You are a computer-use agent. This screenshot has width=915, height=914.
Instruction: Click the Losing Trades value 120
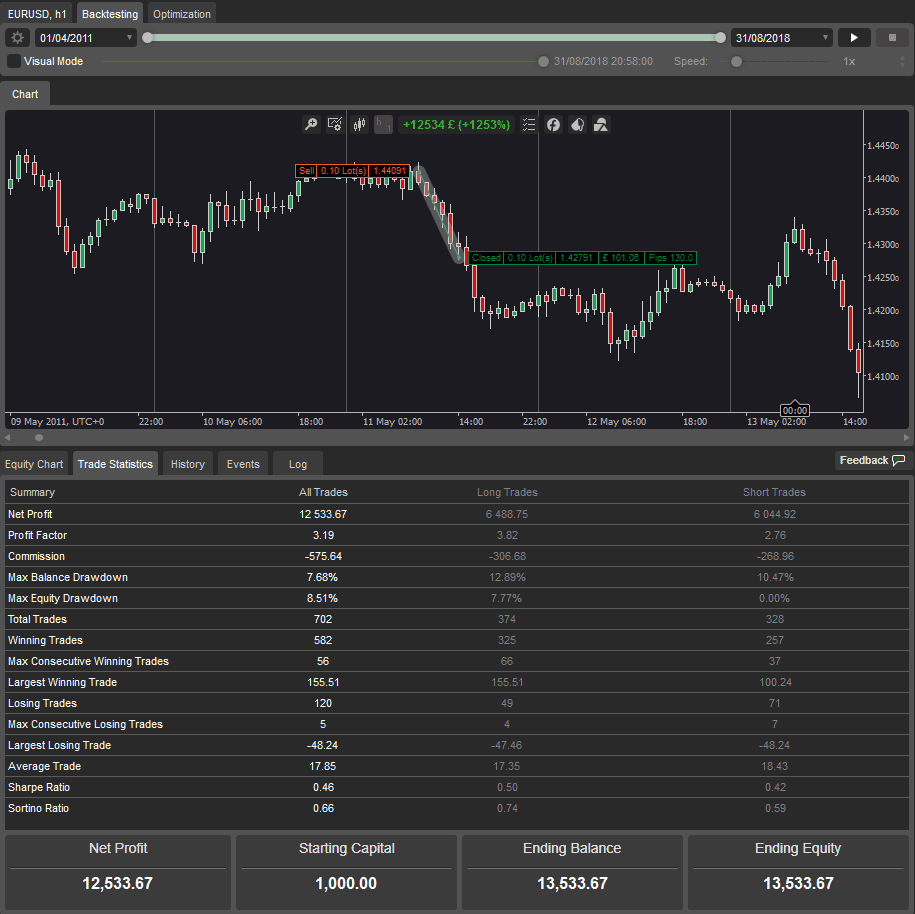323,703
